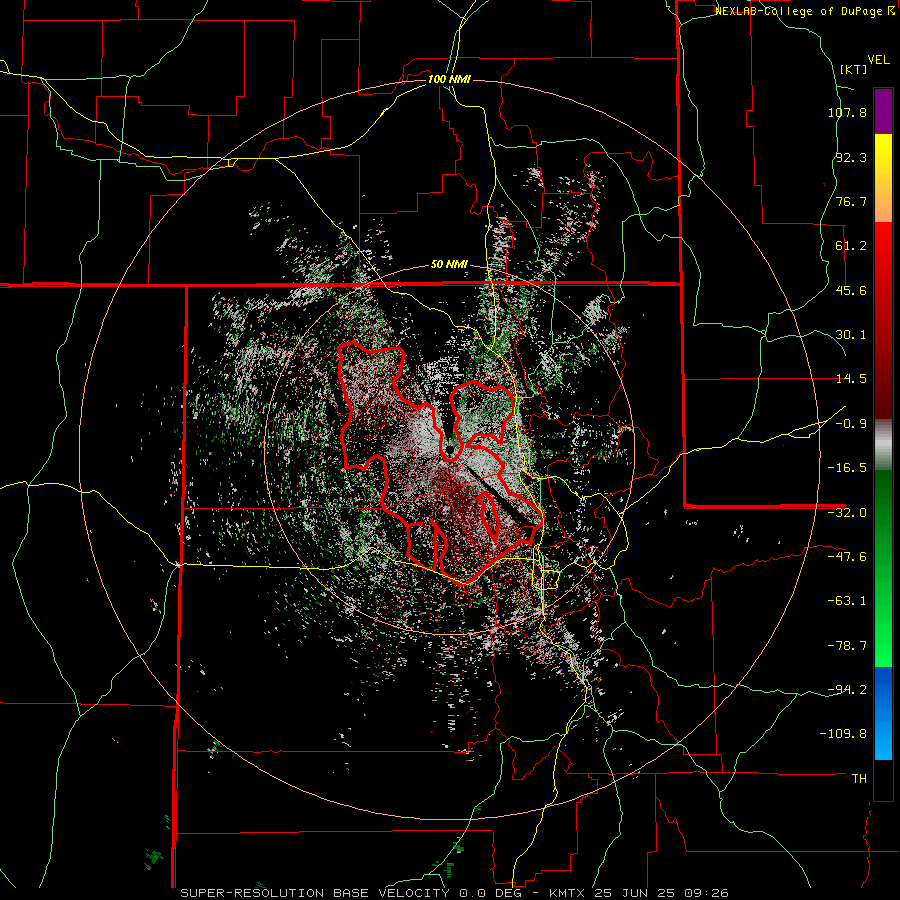Click the VEL legend title
This screenshot has width=900, height=900.
click(878, 60)
